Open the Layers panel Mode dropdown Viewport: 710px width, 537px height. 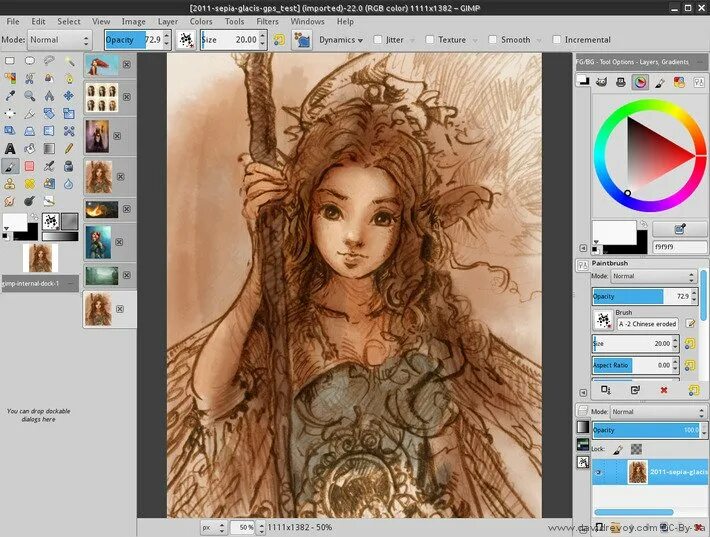pos(658,412)
